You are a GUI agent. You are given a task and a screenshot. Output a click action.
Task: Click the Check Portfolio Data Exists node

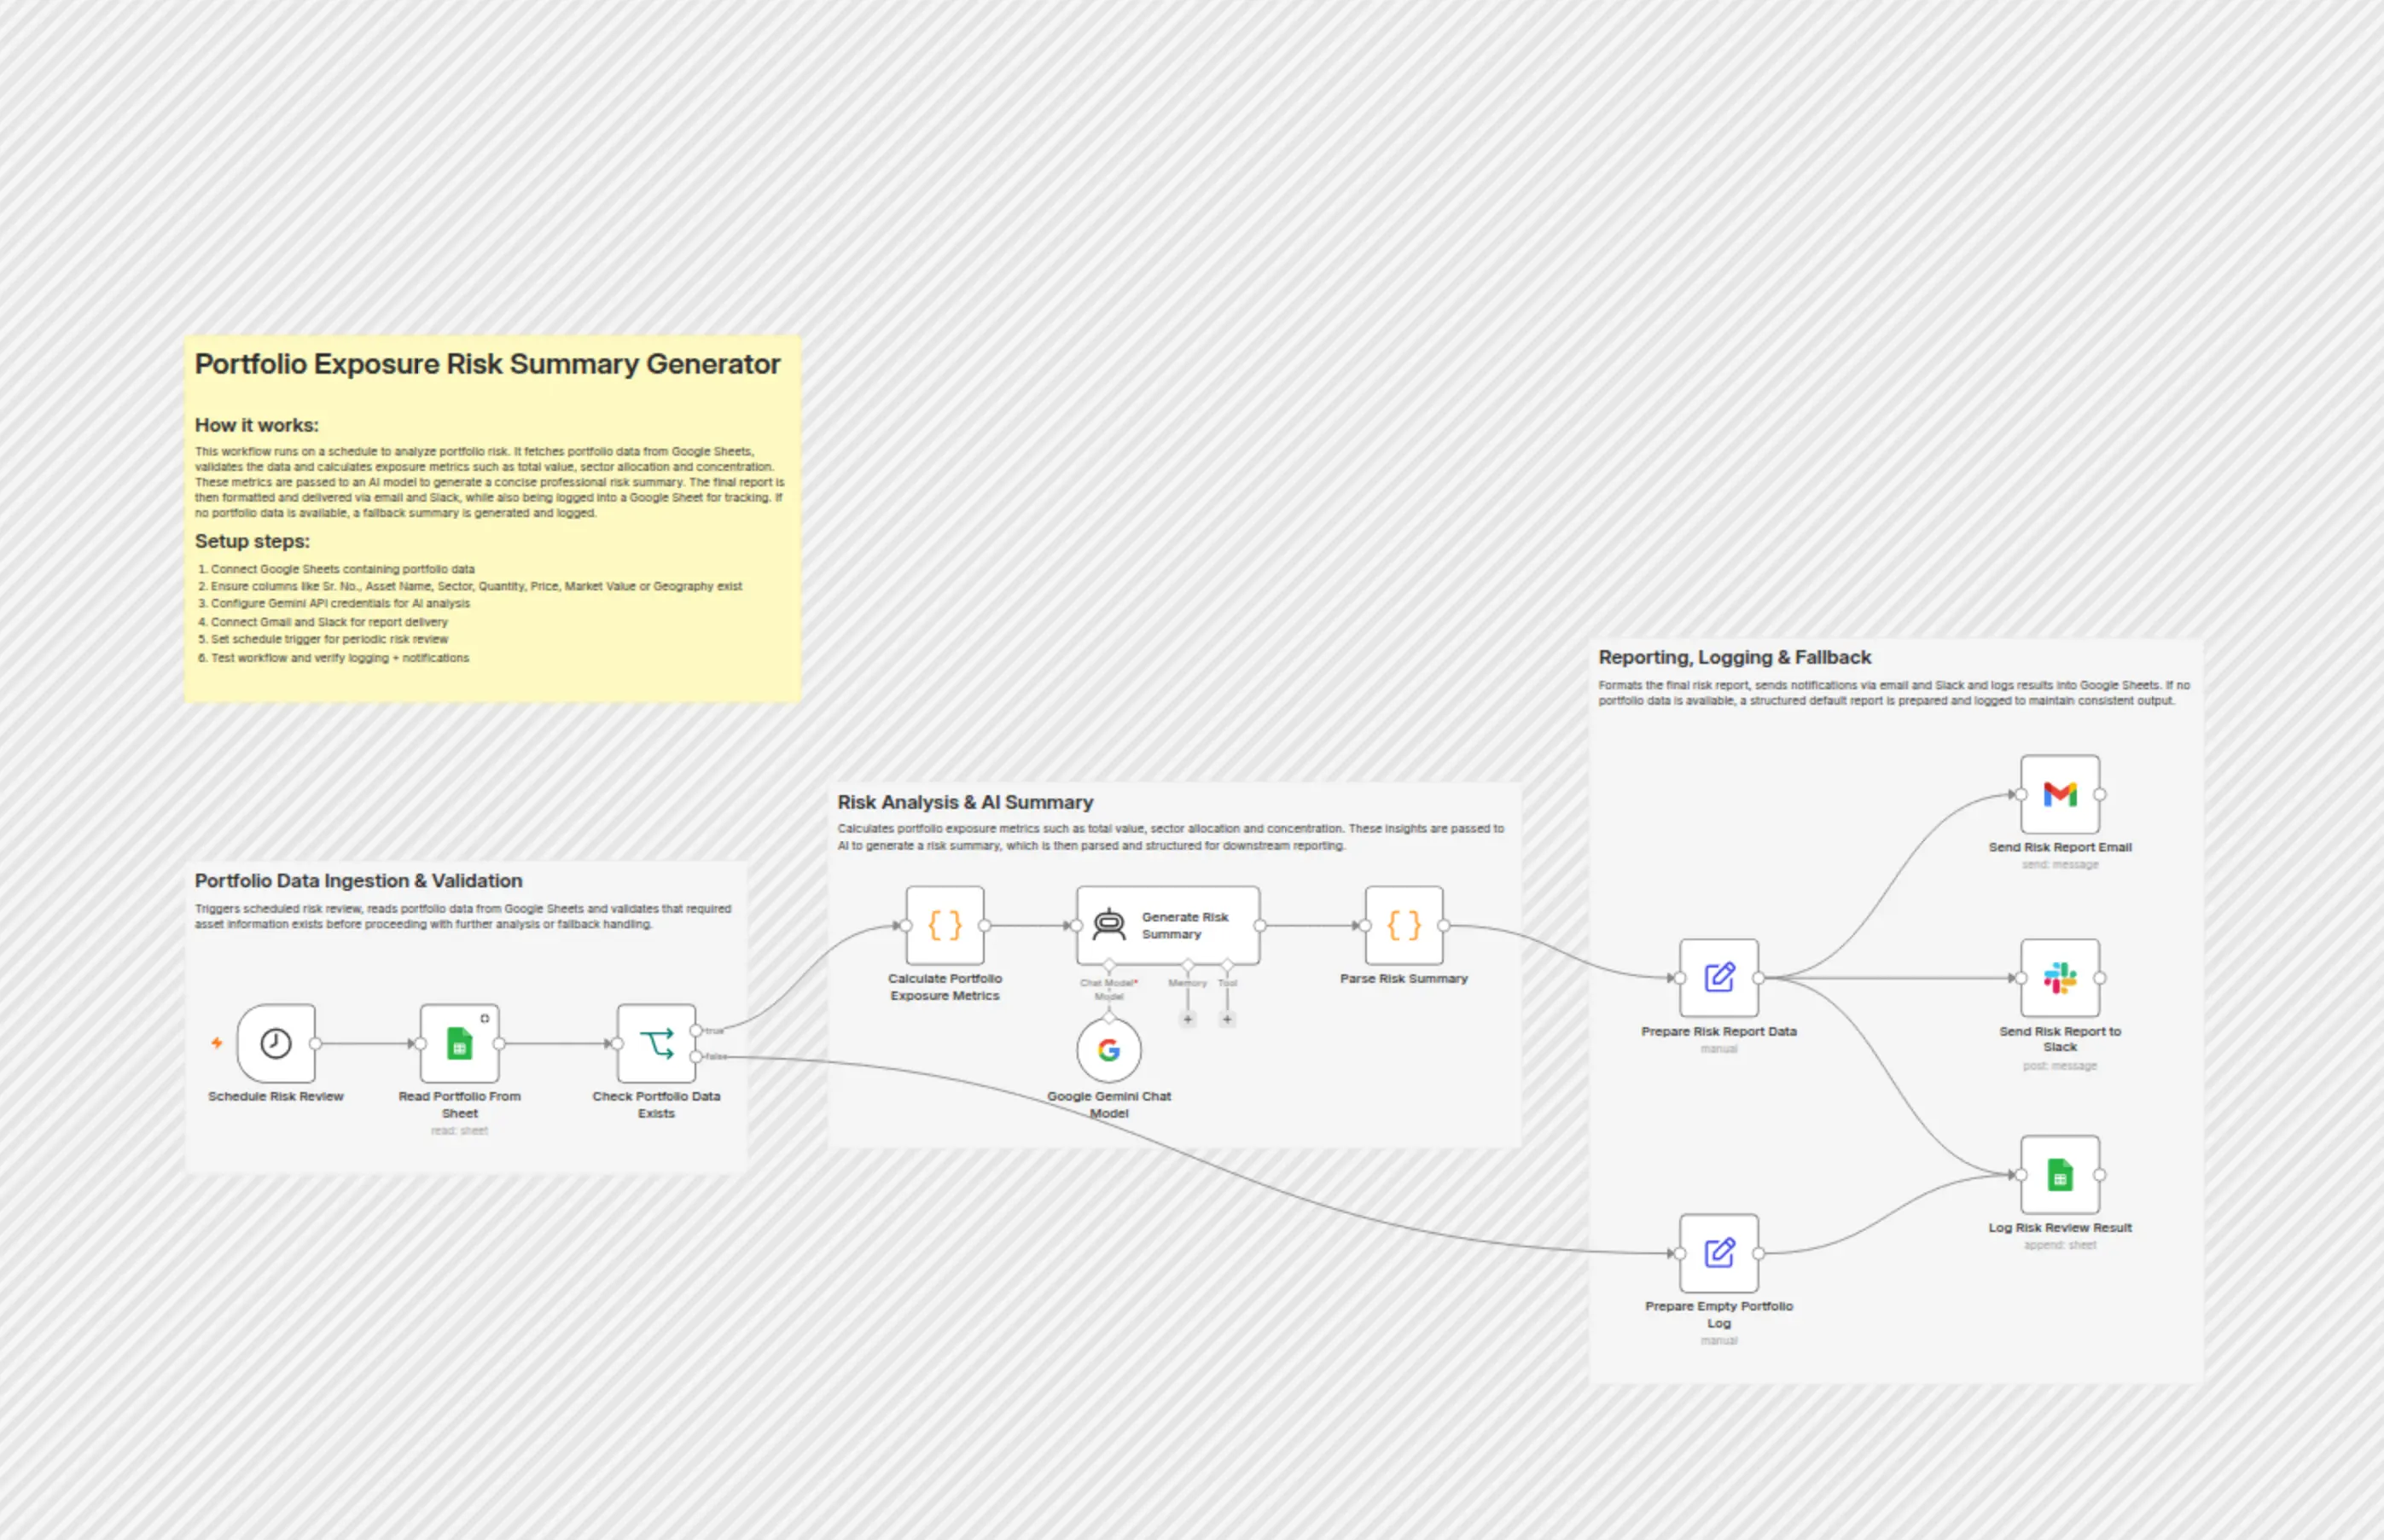[656, 1043]
